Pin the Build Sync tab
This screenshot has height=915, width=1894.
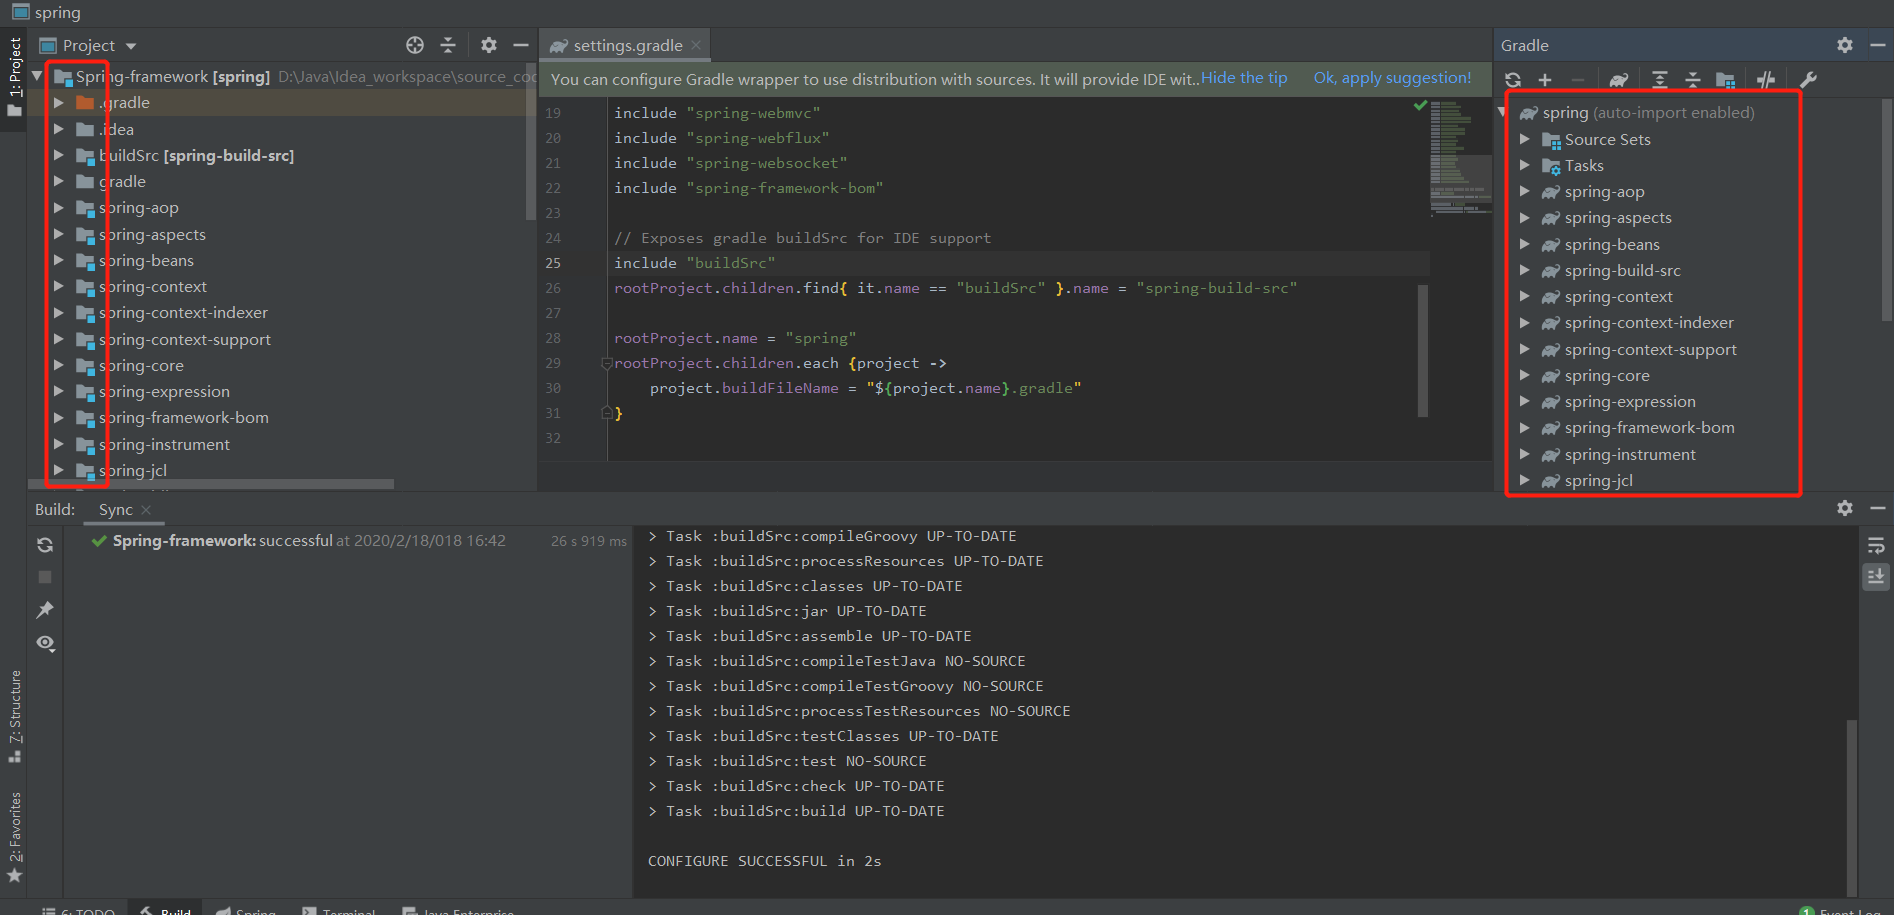(x=45, y=610)
